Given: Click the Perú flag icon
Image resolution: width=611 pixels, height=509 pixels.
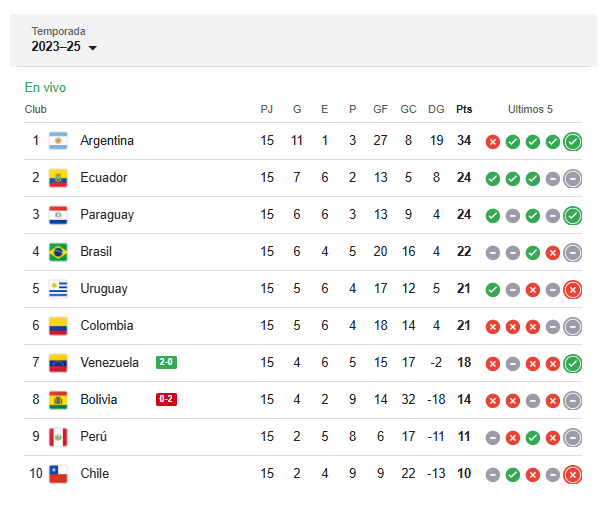Looking at the screenshot, I should tap(58, 437).
